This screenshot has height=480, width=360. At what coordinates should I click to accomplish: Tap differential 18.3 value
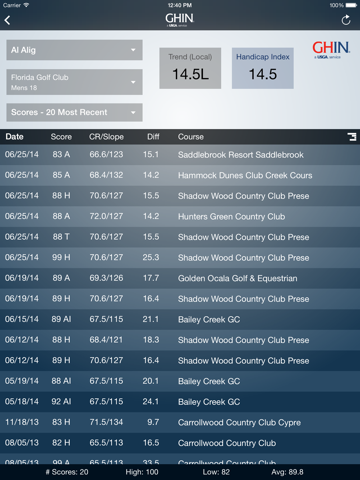pyautogui.click(x=151, y=340)
